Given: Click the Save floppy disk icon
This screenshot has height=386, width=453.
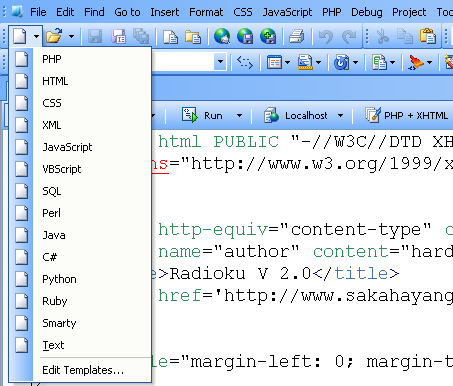Looking at the screenshot, I should tap(95, 36).
